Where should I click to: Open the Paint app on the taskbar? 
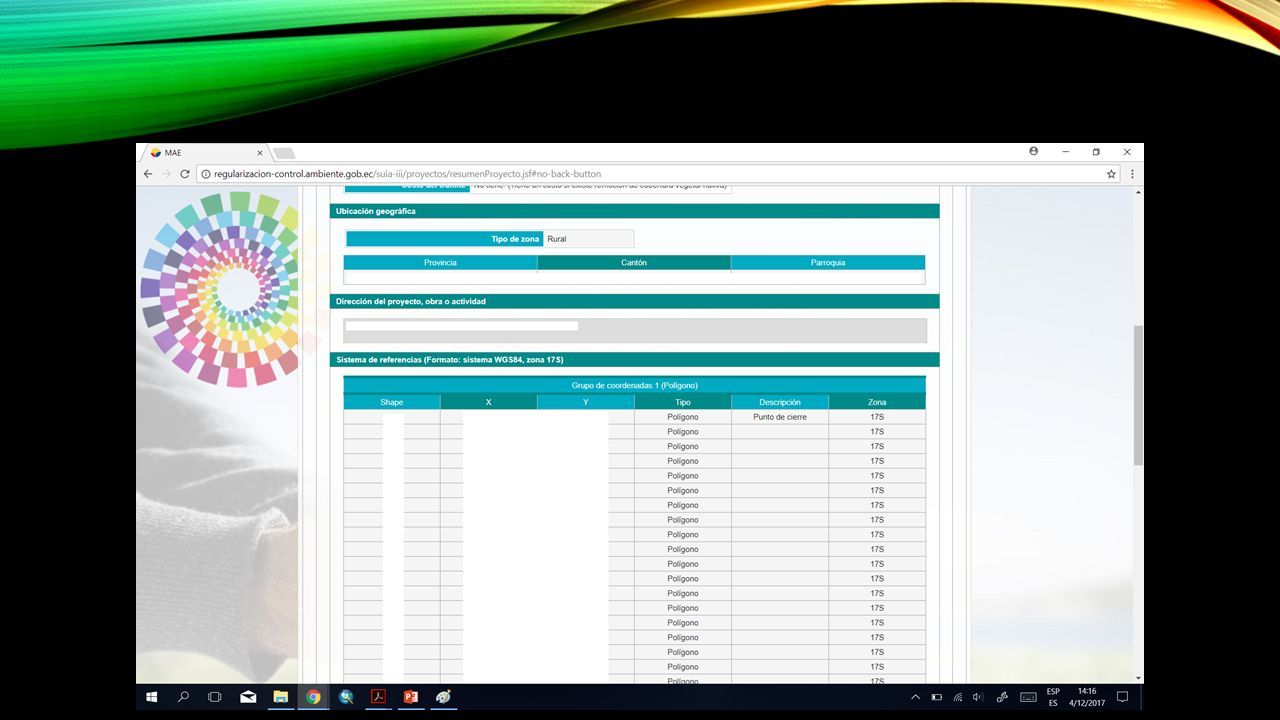point(443,697)
